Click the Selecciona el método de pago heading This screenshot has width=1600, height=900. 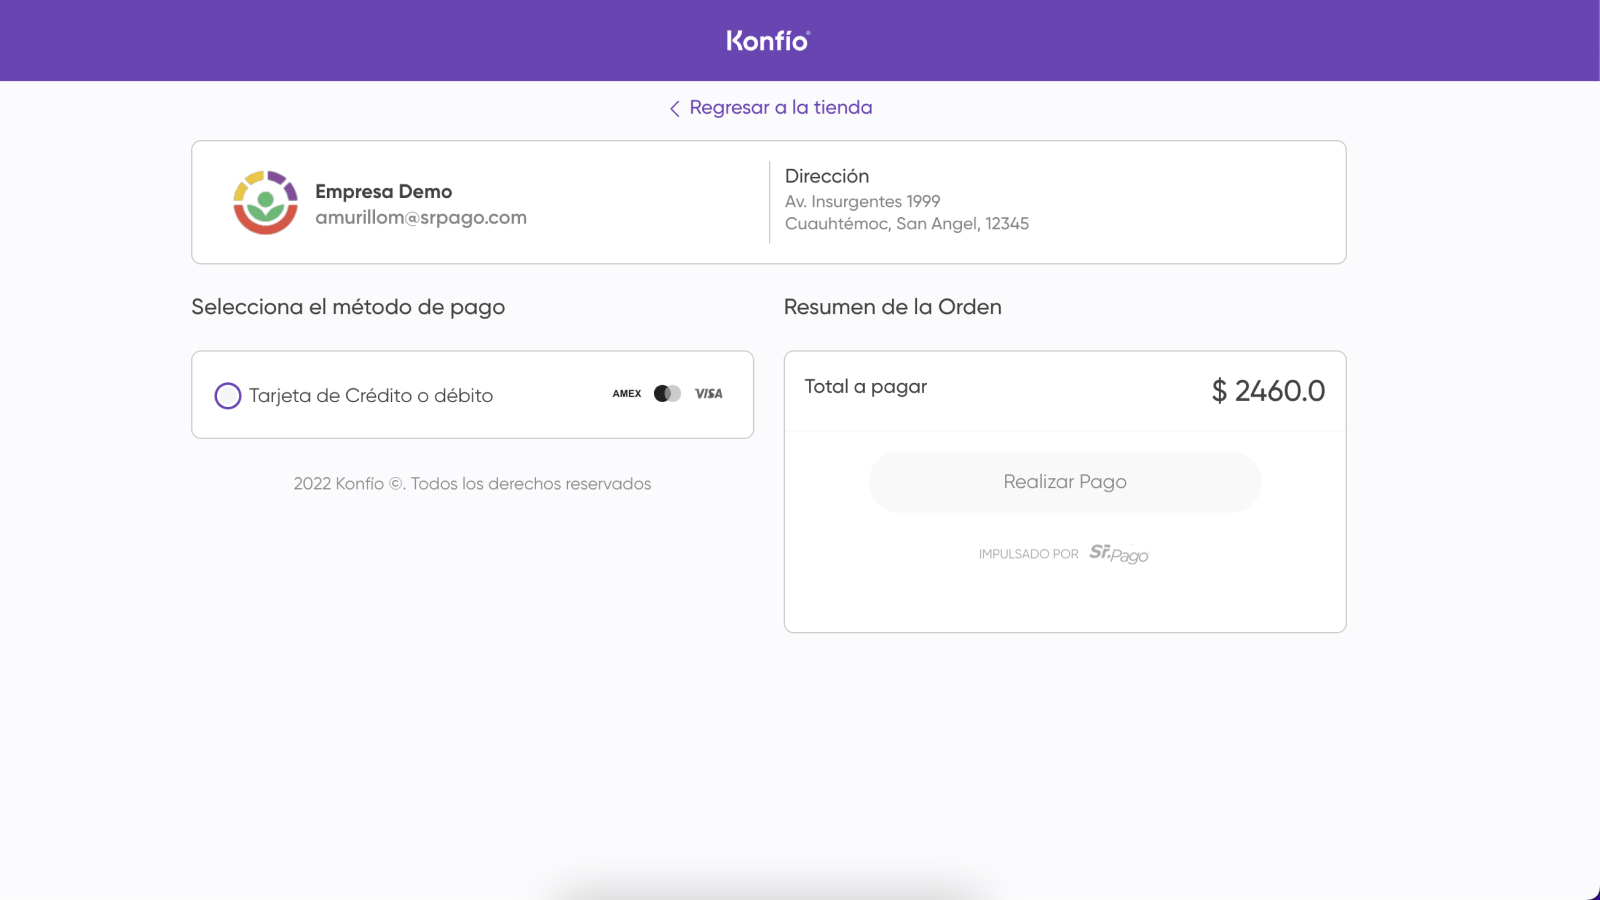[x=348, y=307]
